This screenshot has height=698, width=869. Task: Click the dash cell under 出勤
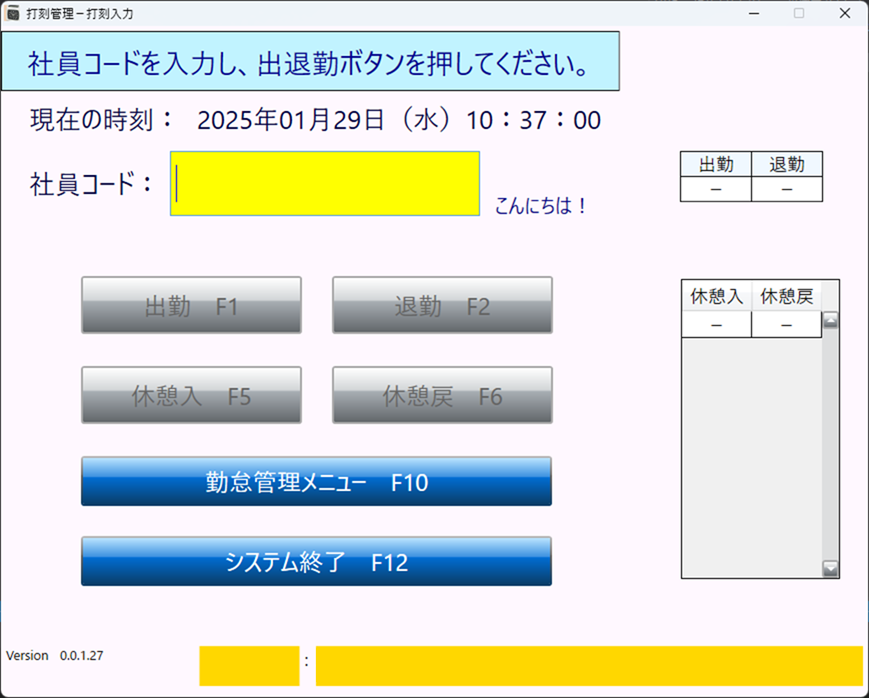716,189
